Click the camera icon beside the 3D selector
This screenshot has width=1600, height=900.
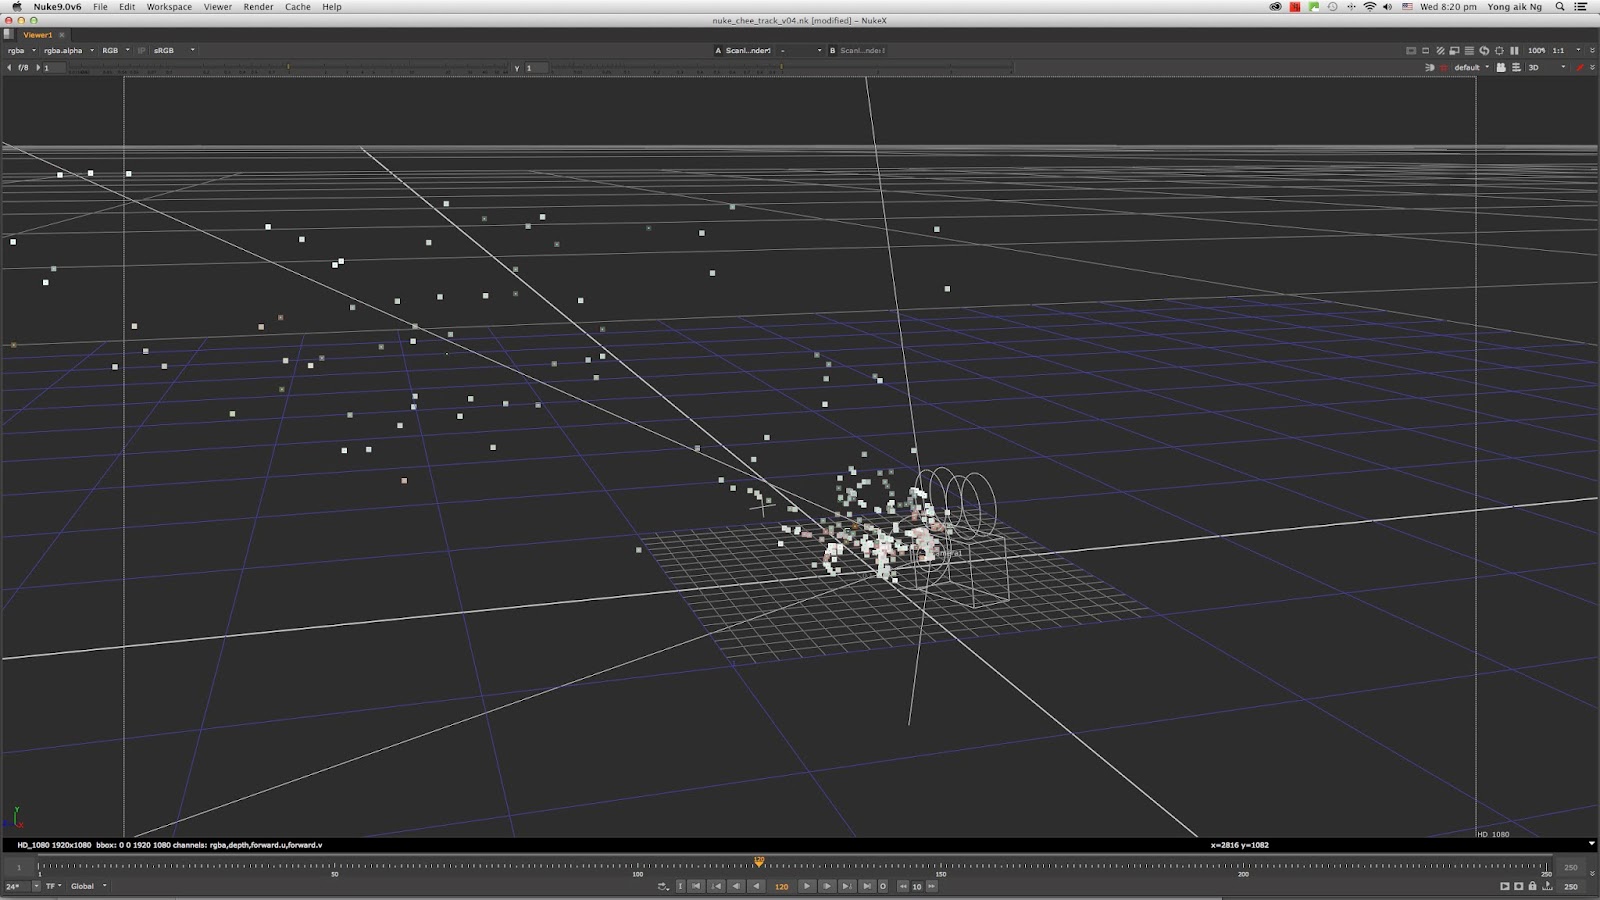tap(1502, 67)
